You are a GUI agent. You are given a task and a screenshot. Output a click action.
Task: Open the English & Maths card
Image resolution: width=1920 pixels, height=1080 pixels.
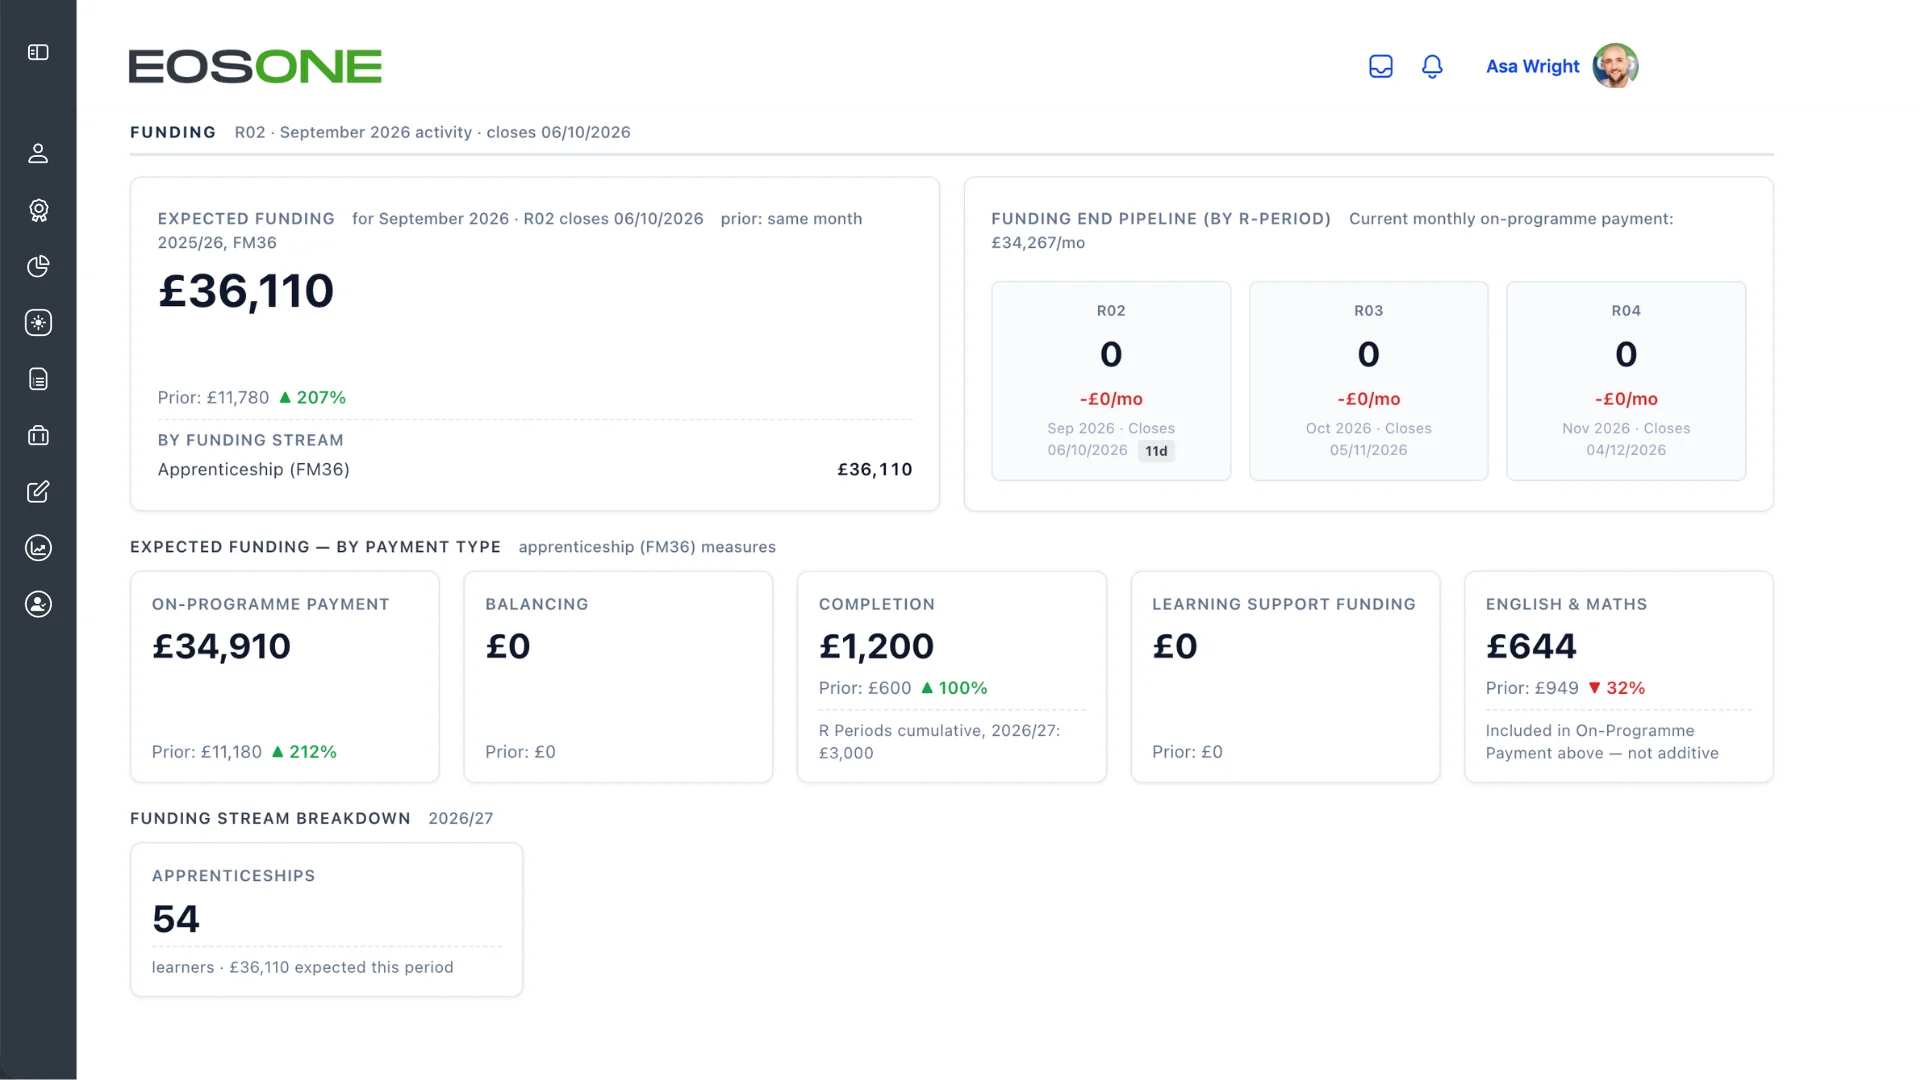(1619, 677)
